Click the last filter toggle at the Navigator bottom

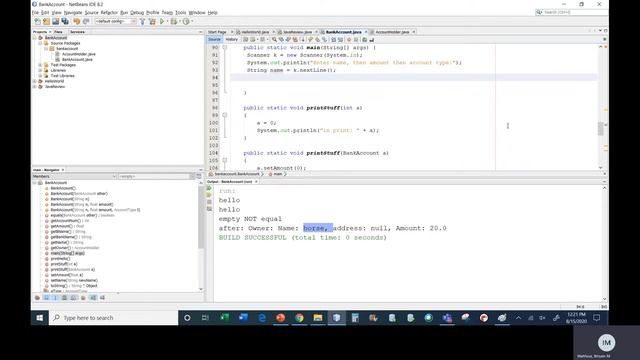click(x=102, y=298)
